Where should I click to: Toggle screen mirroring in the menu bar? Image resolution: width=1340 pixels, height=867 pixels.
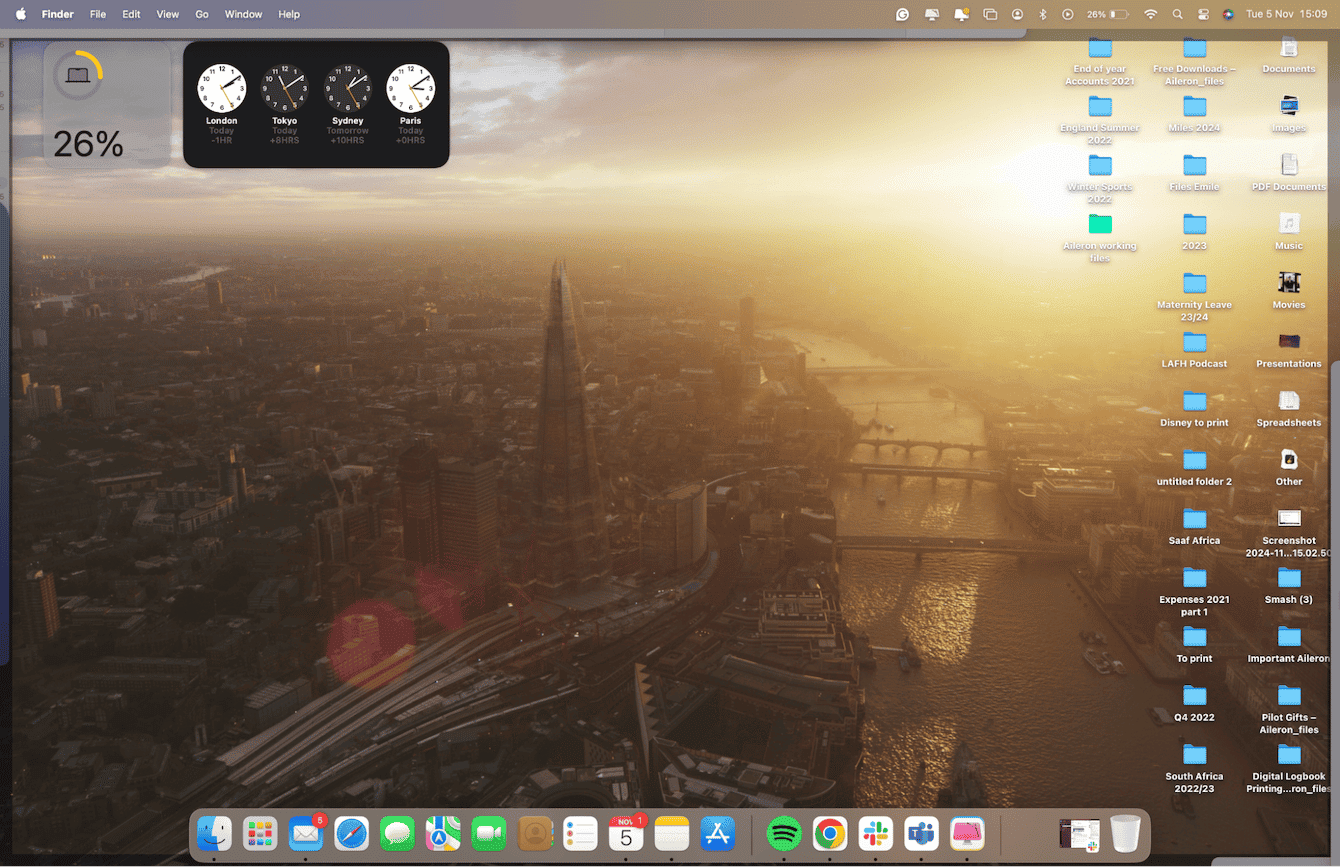coord(931,14)
